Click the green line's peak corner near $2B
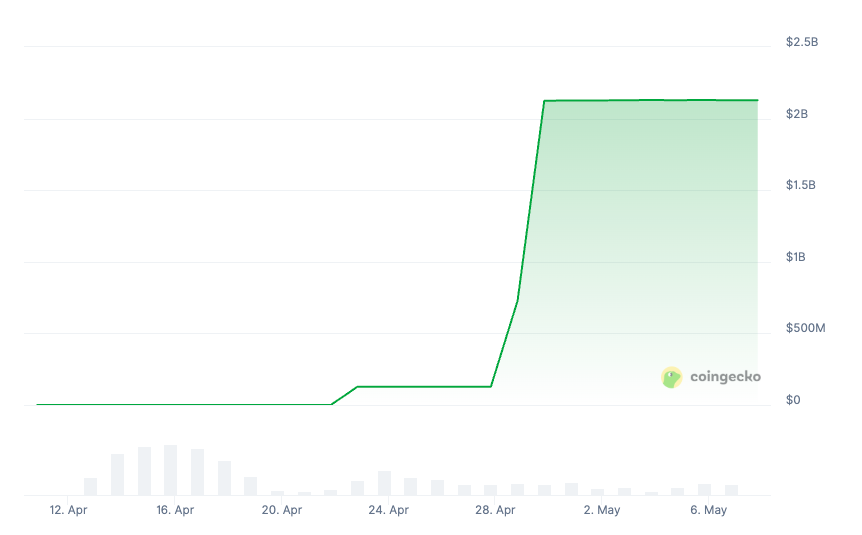 click(x=544, y=101)
